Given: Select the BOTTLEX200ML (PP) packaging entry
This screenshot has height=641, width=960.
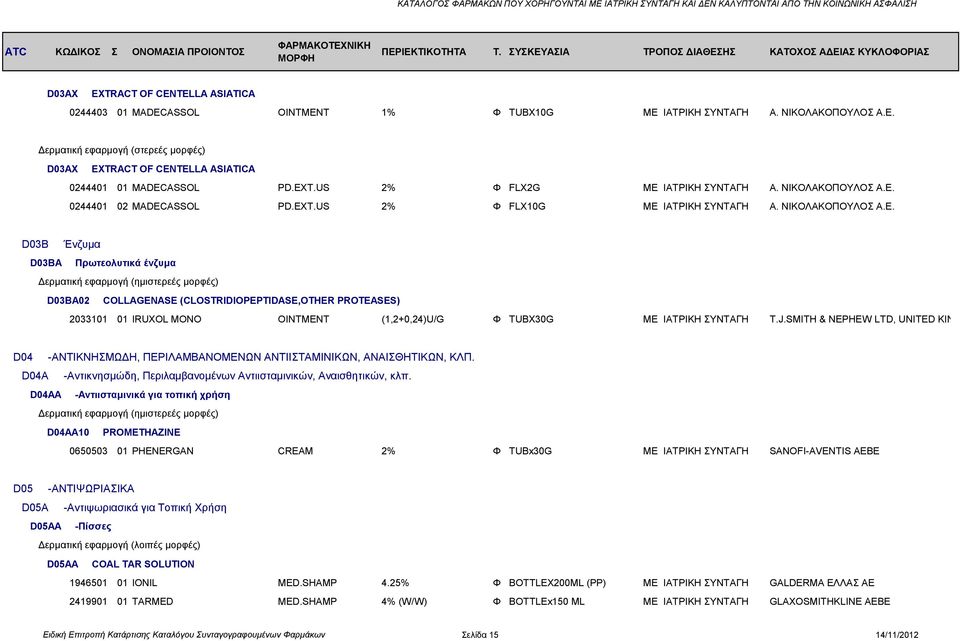Looking at the screenshot, I should point(557,583).
